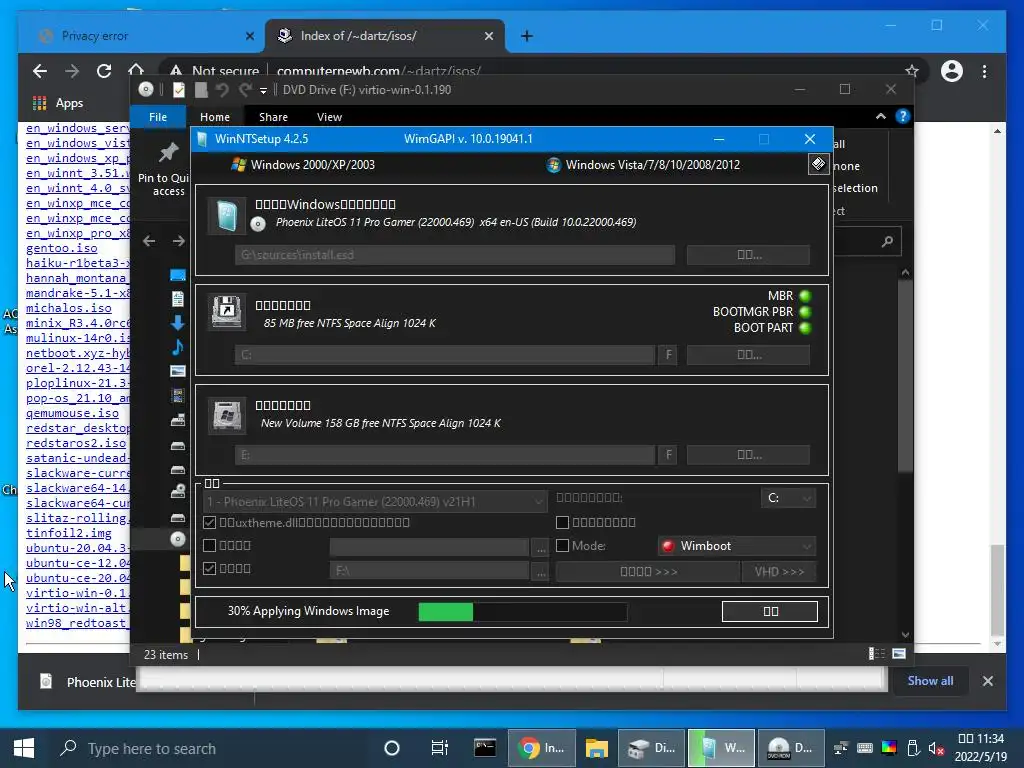The width and height of the screenshot is (1024, 768).
Task: Open the Explorer File menu
Action: coord(158,117)
